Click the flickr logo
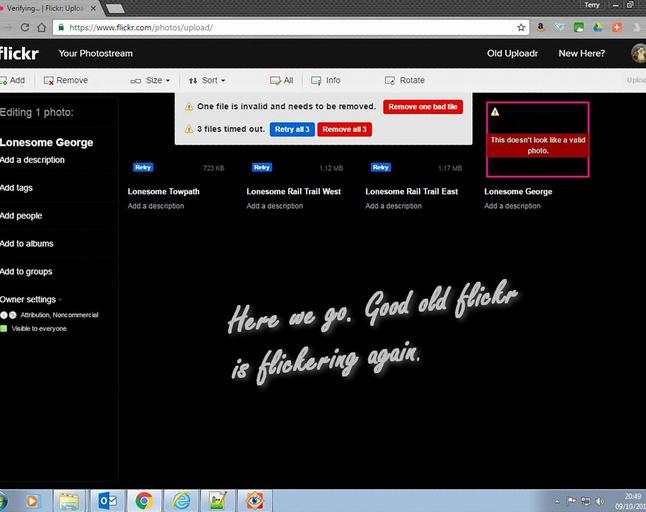 click(19, 53)
